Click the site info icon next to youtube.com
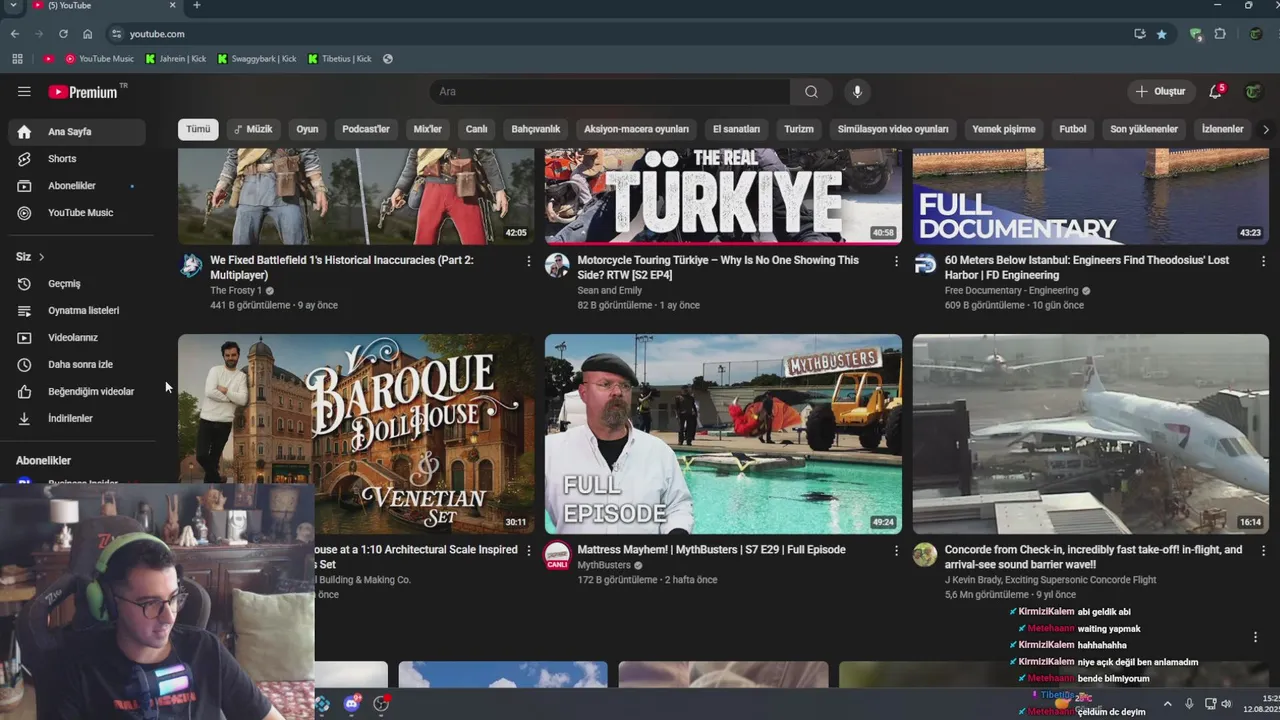The height and width of the screenshot is (720, 1280). (116, 34)
